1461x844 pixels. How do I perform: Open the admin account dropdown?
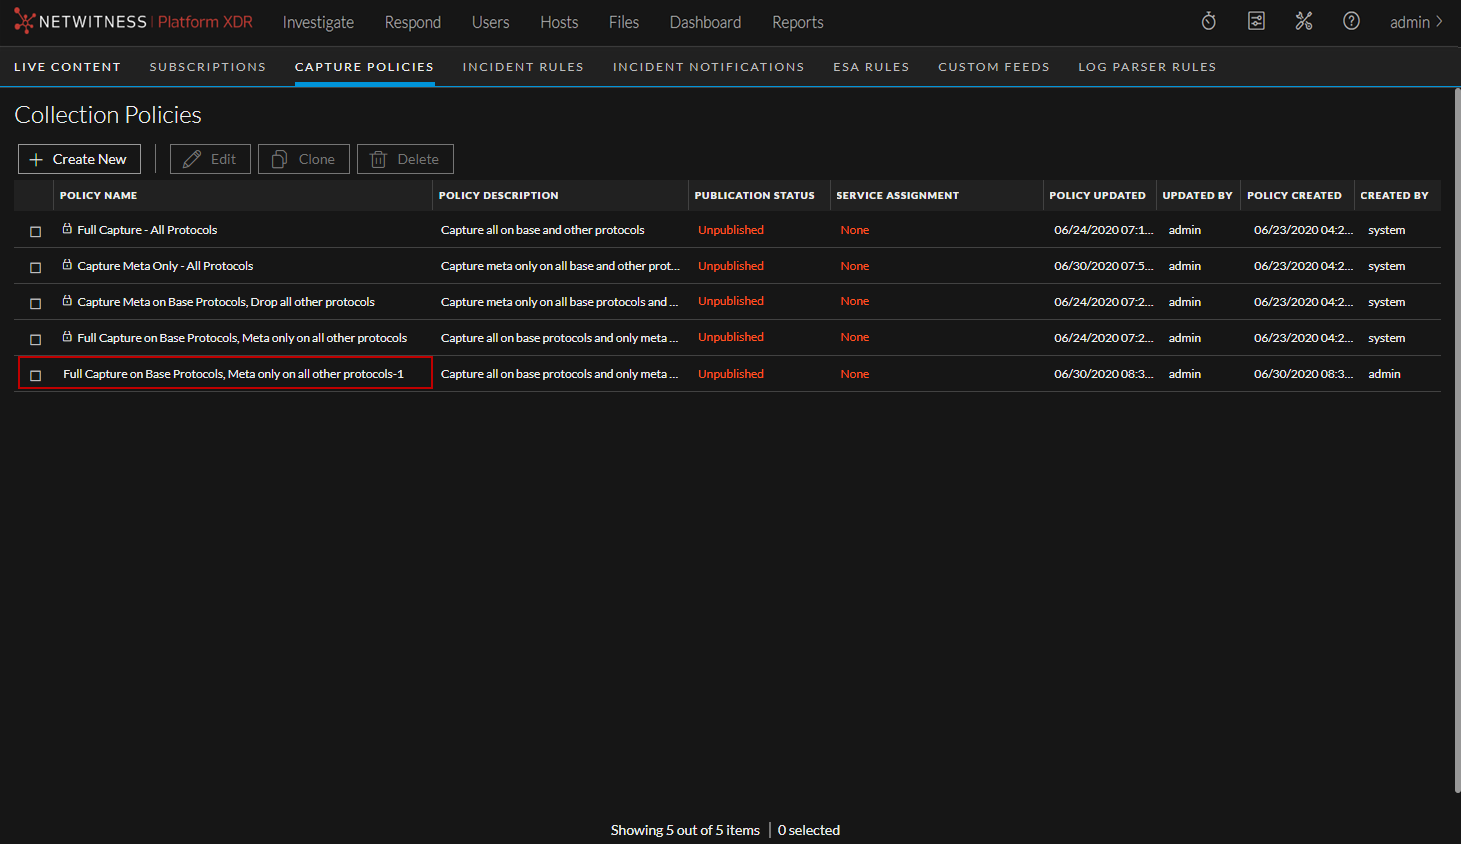coord(1416,21)
